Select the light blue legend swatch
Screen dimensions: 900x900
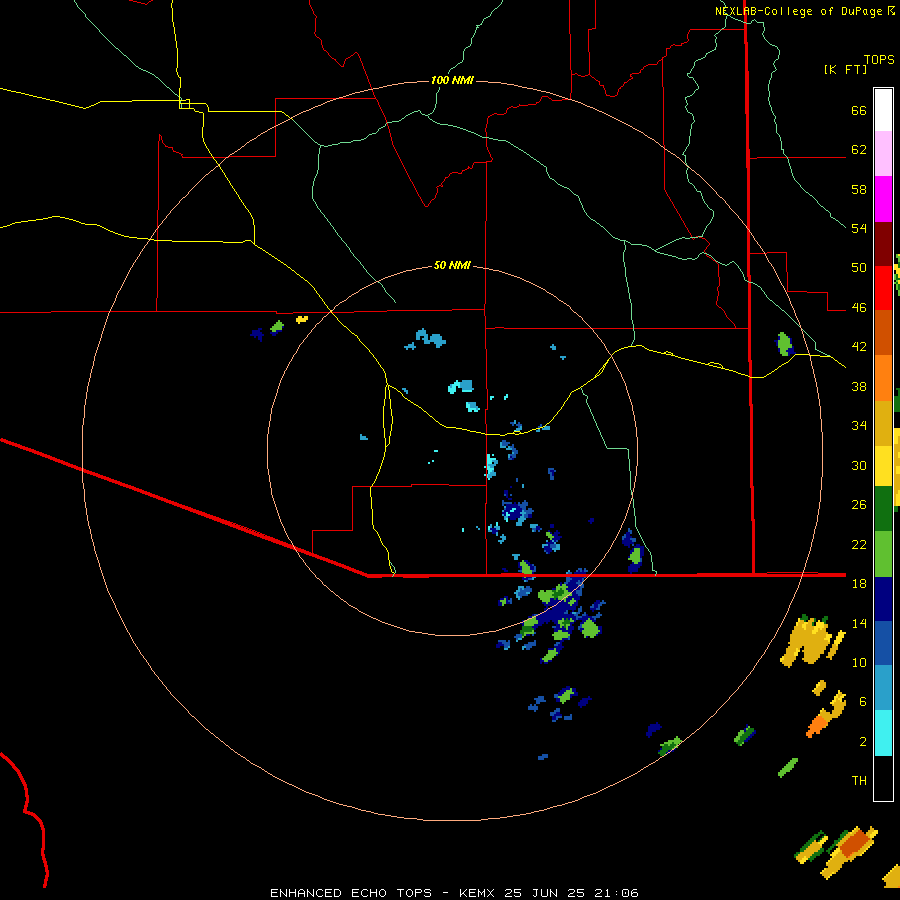pos(883,688)
